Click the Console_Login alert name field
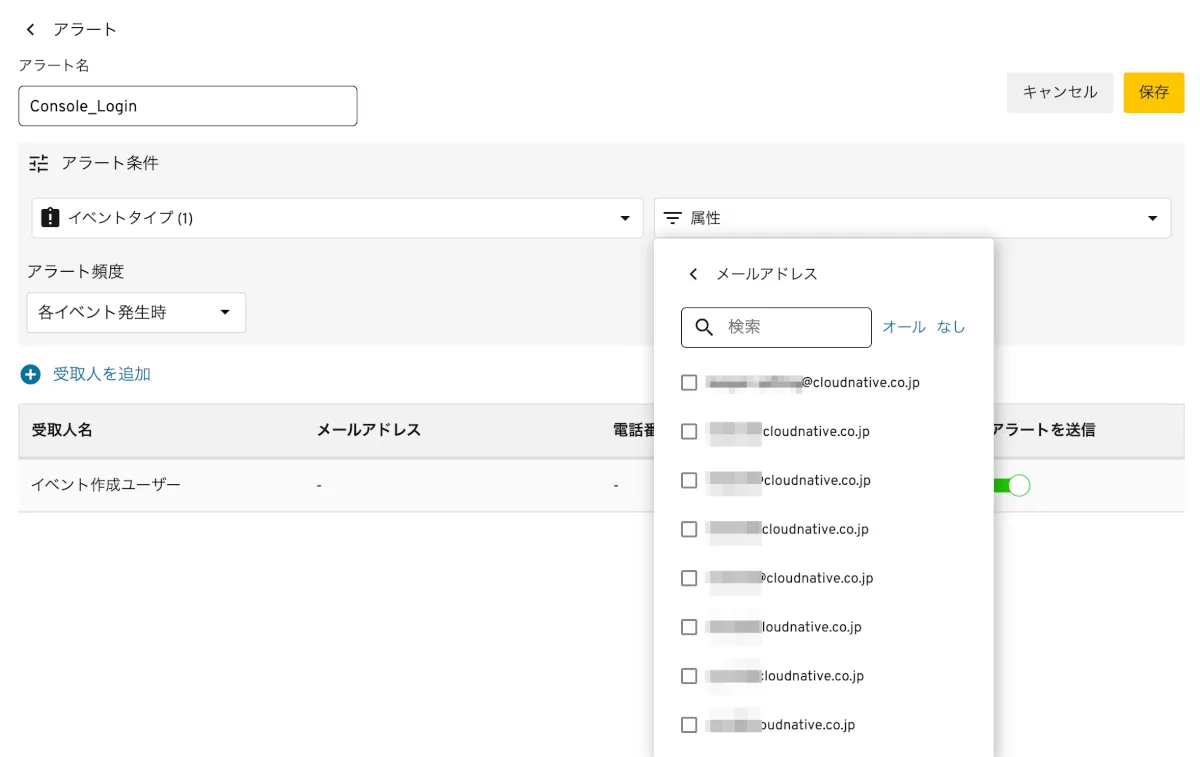The image size is (1200, 757). click(x=188, y=106)
